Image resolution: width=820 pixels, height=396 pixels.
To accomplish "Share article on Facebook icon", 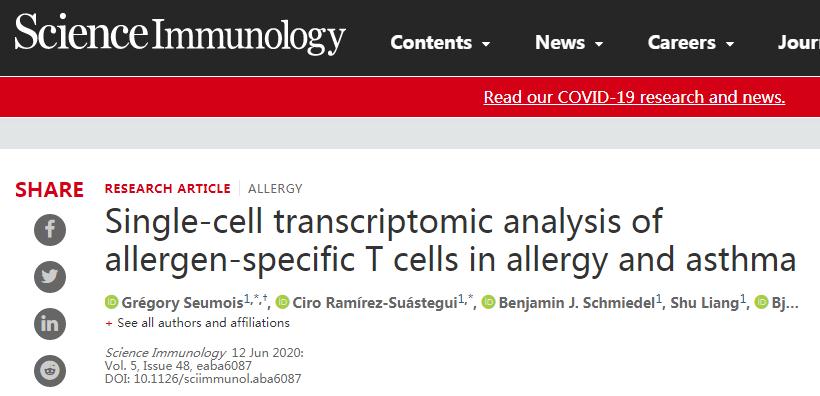I will click(50, 230).
